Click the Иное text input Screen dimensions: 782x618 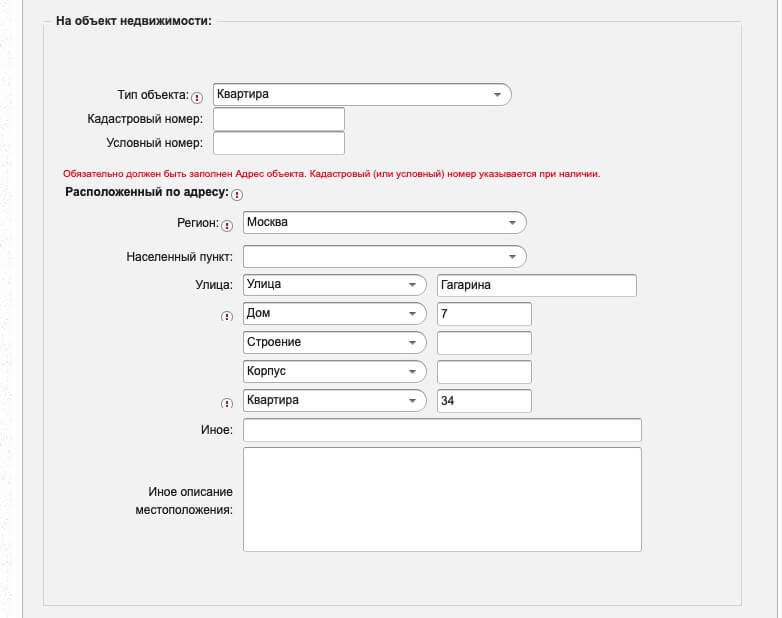442,430
